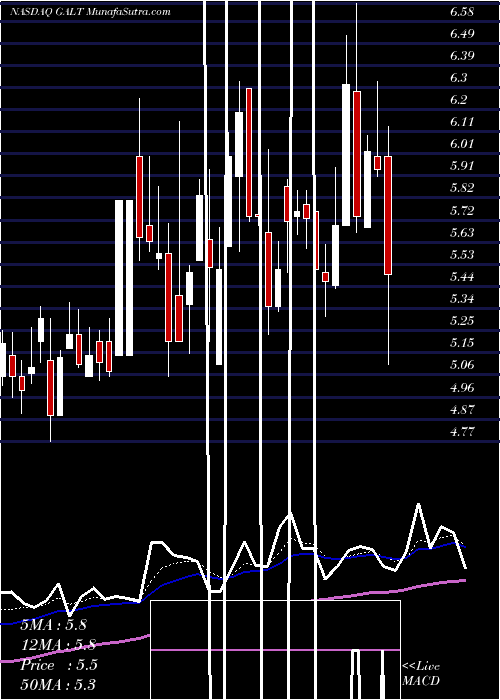The width and height of the screenshot is (500, 700).
Task: Click the 12MA : 5.8 legend entry
Action: [x=58, y=644]
